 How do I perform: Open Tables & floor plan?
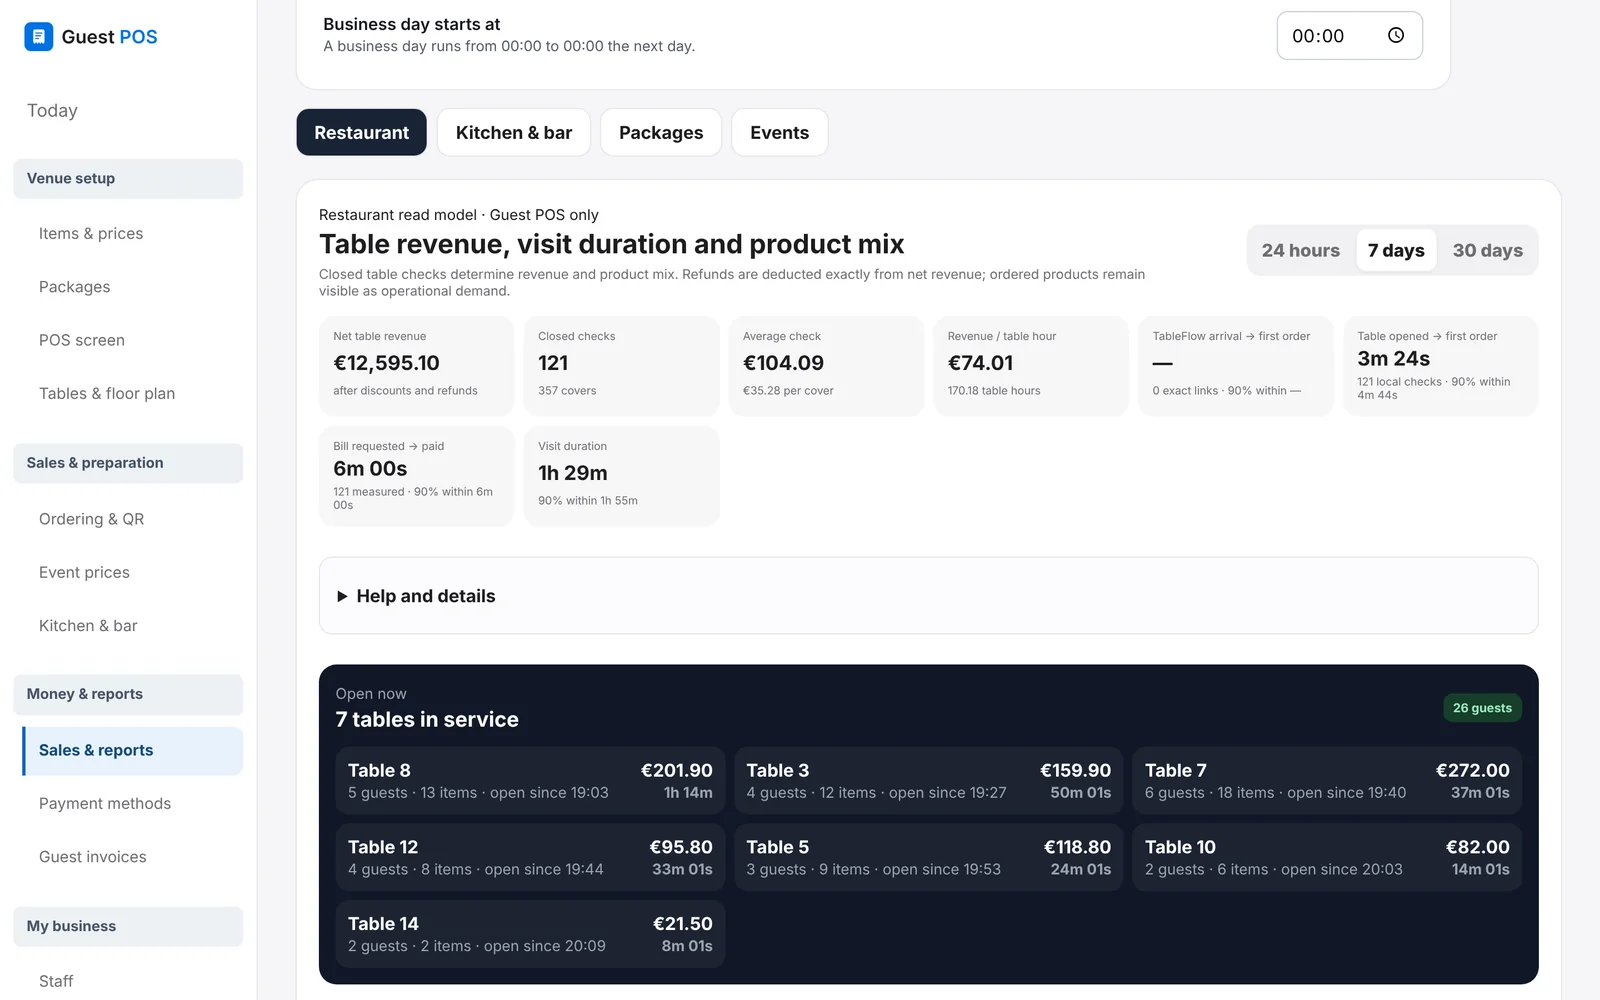point(107,393)
